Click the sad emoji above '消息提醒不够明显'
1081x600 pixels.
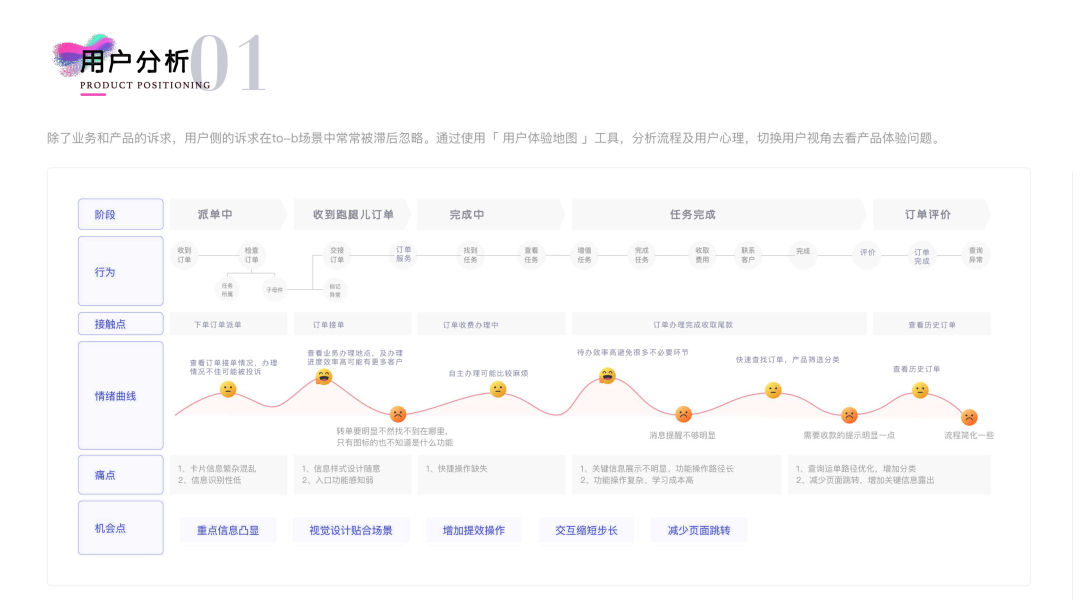(x=683, y=414)
